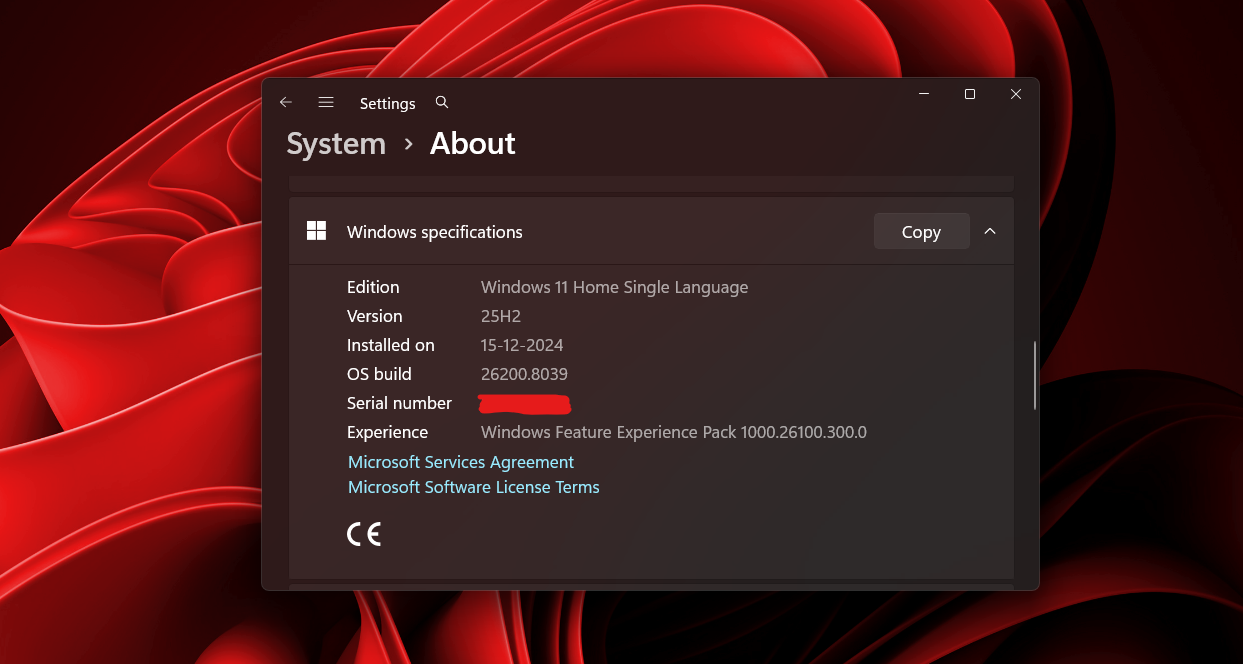The width and height of the screenshot is (1243, 664).
Task: Click the Windows specifications panel icon
Action: 316,230
